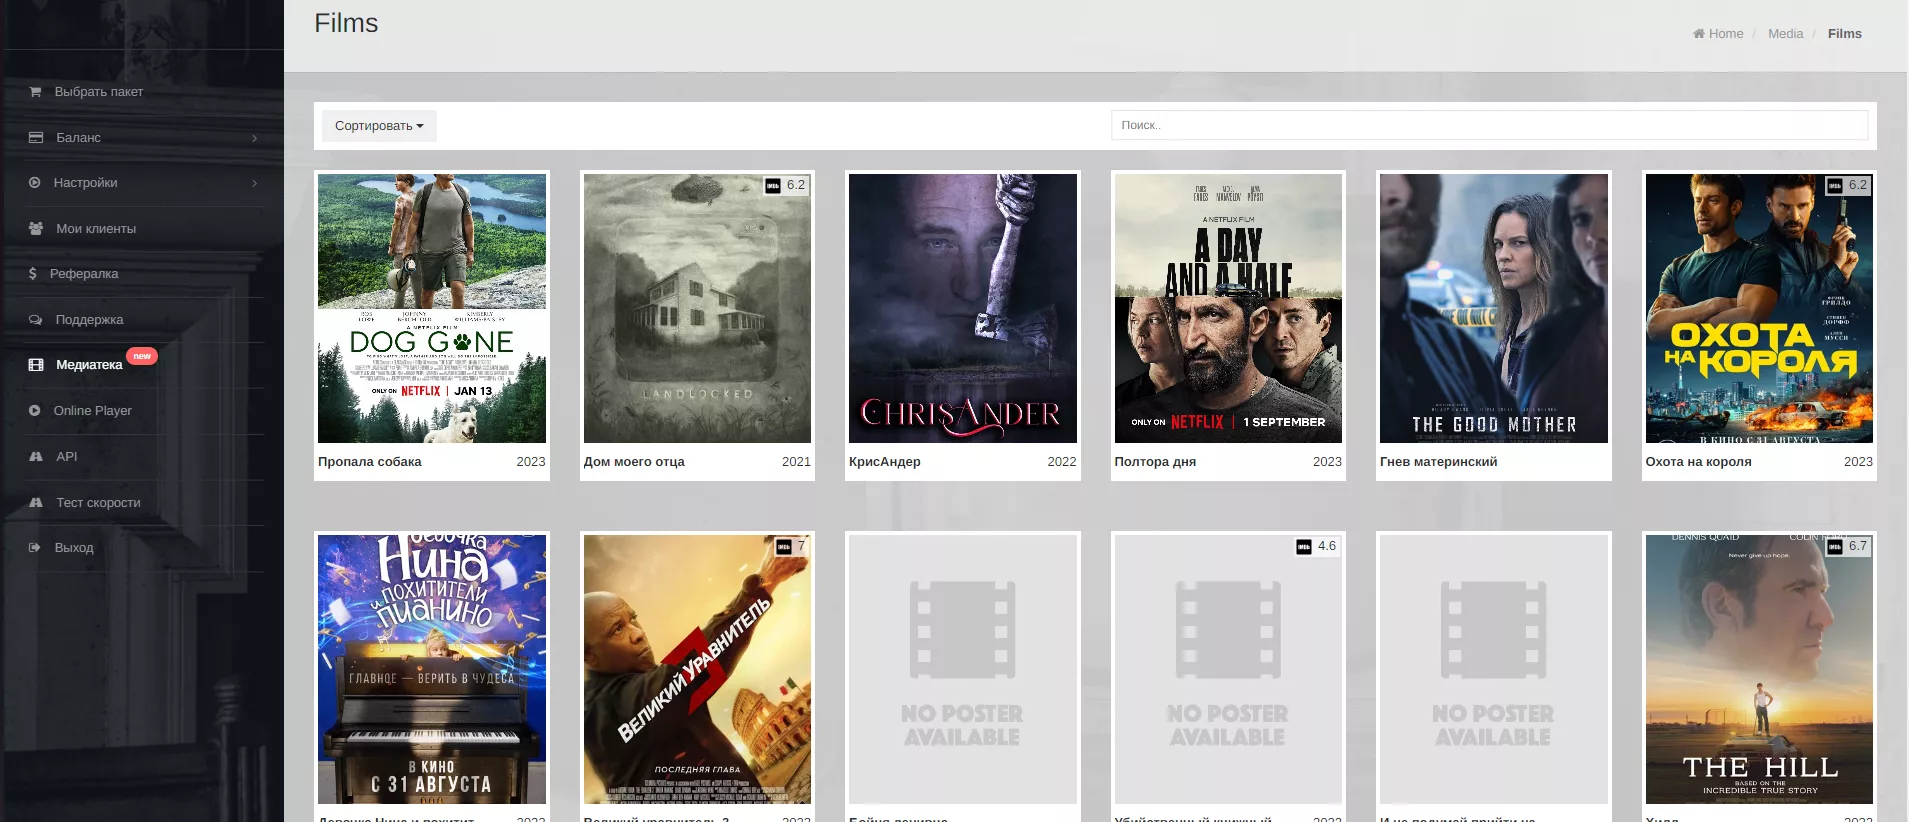Viewport: 1909px width, 822px height.
Task: Click the Films page heading
Action: click(x=346, y=23)
